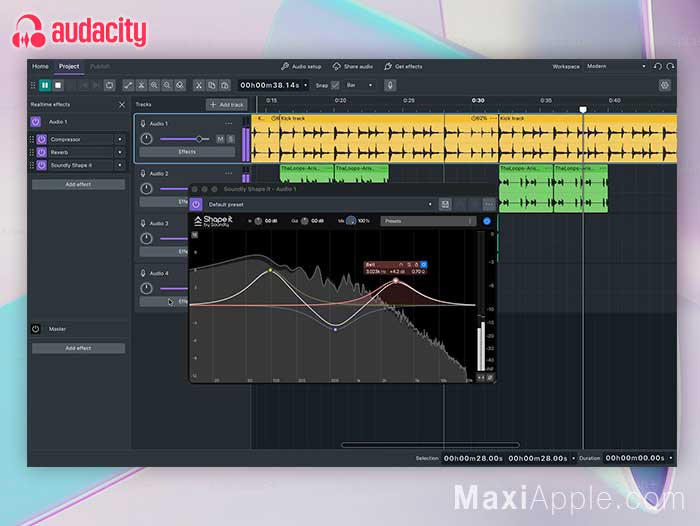700x526 pixels.
Task: Toggle the Master effects power button
Action: [36, 329]
